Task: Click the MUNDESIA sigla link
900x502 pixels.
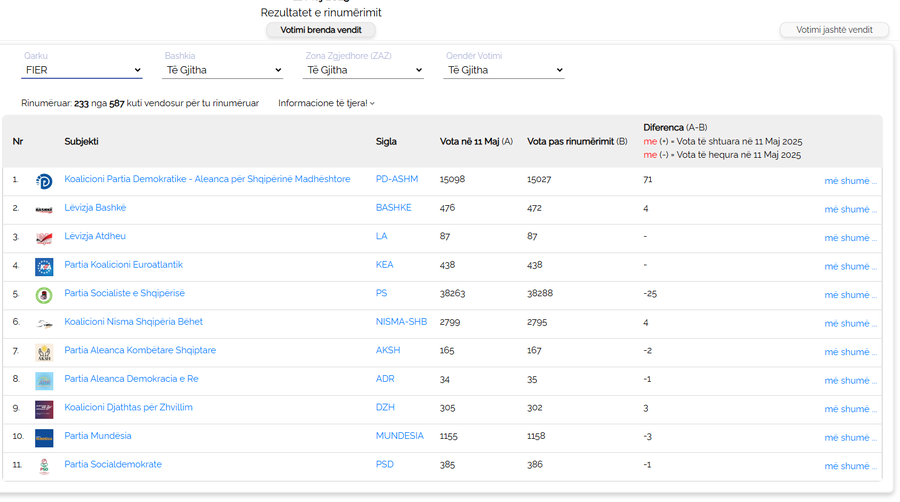Action: coord(399,436)
